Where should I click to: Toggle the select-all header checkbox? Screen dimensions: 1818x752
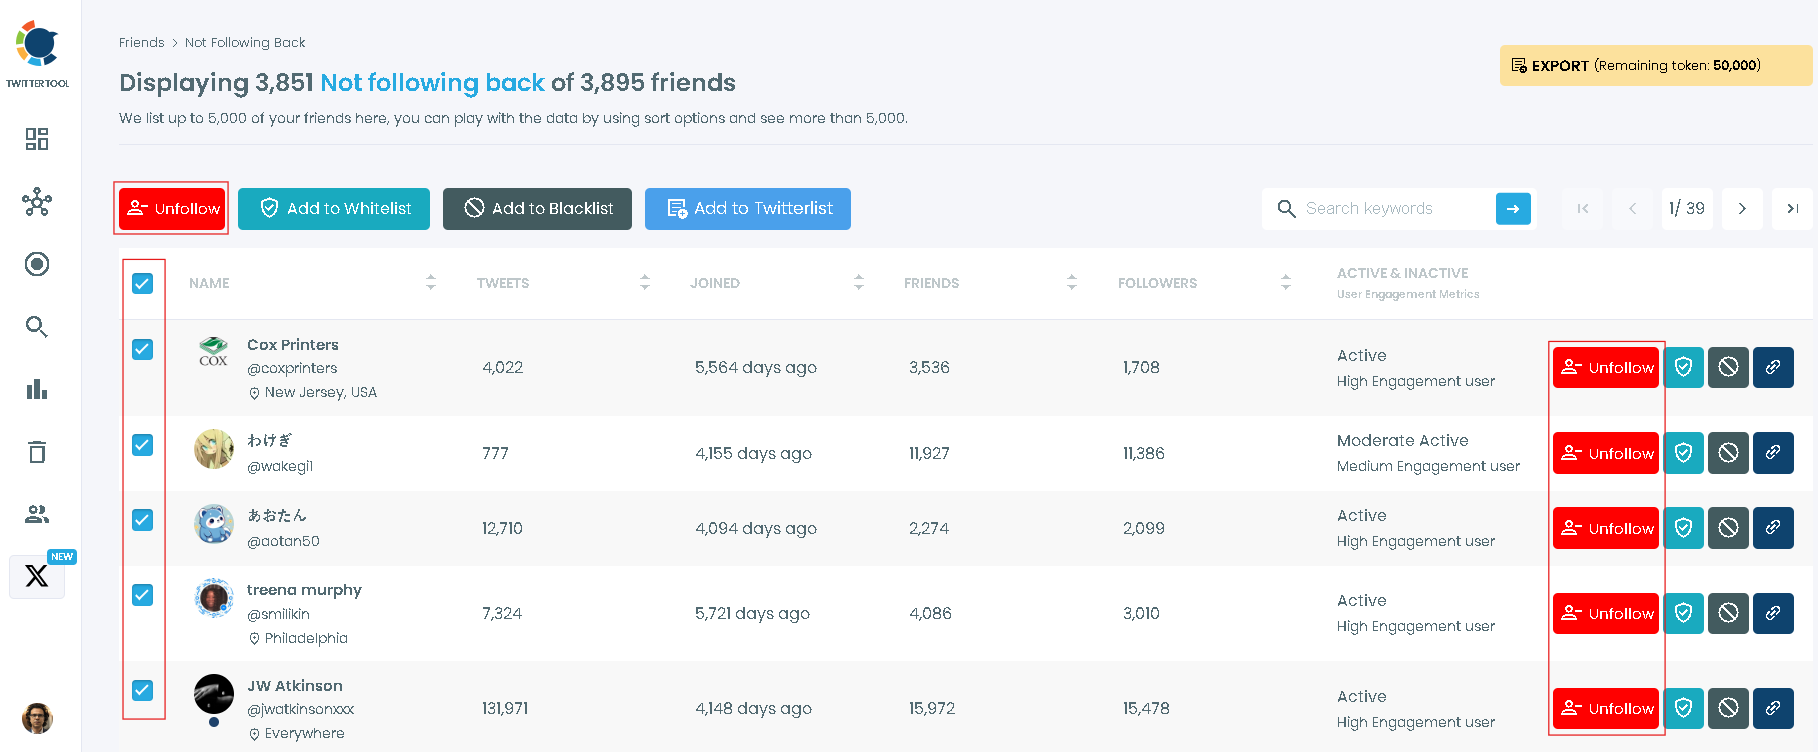[x=143, y=283]
